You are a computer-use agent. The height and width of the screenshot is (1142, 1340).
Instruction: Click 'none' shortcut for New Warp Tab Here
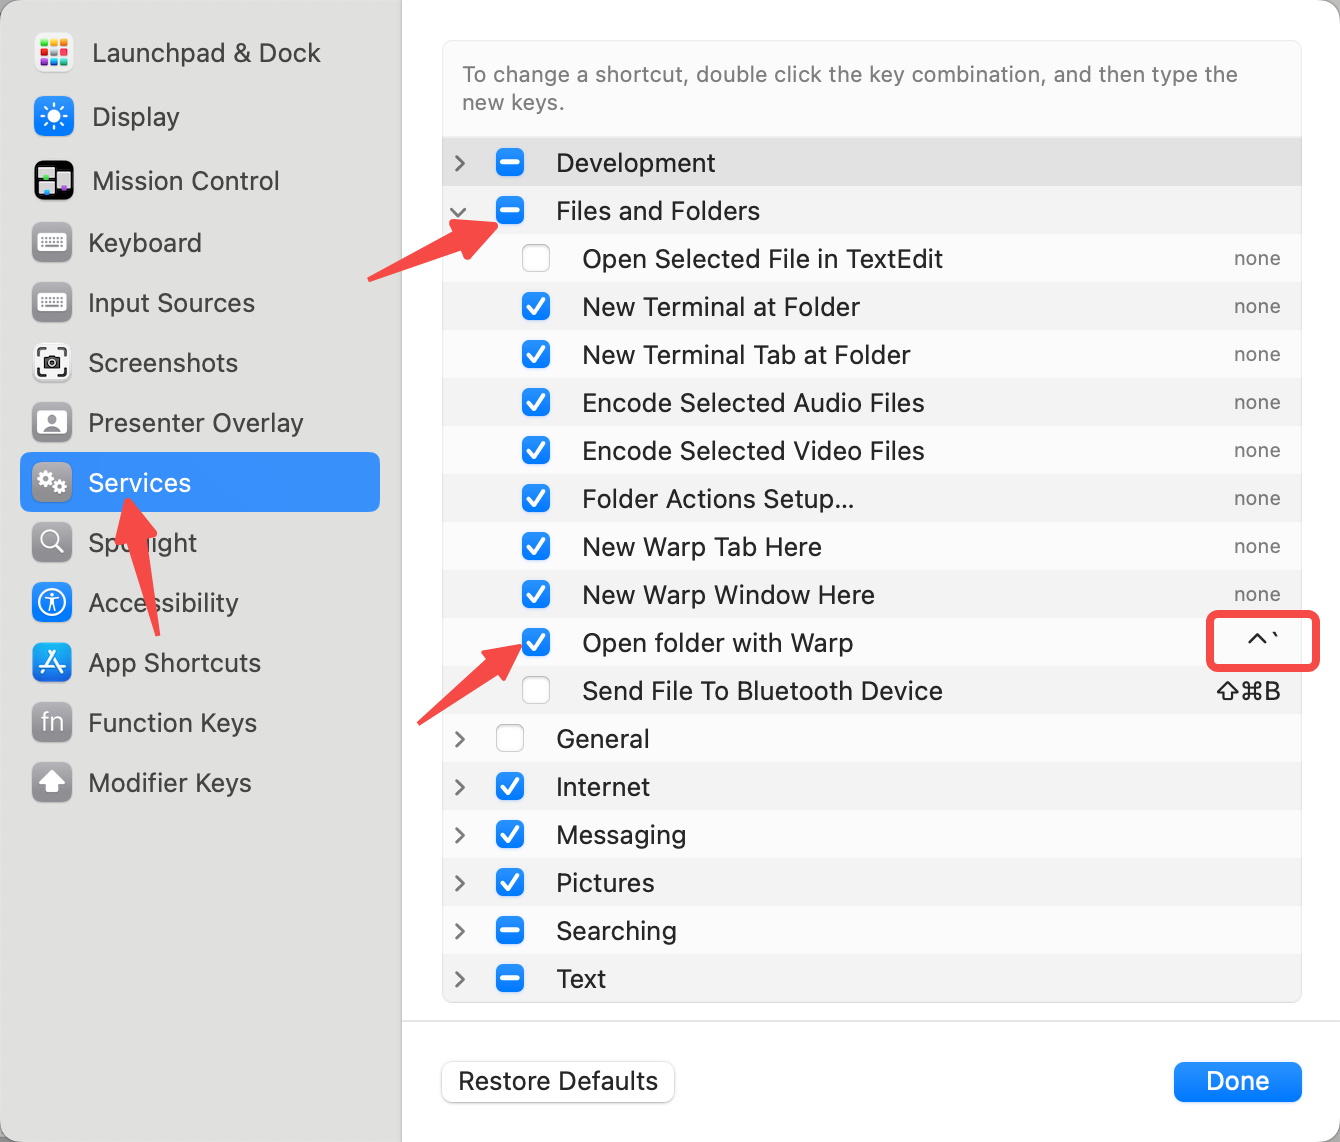click(1257, 546)
